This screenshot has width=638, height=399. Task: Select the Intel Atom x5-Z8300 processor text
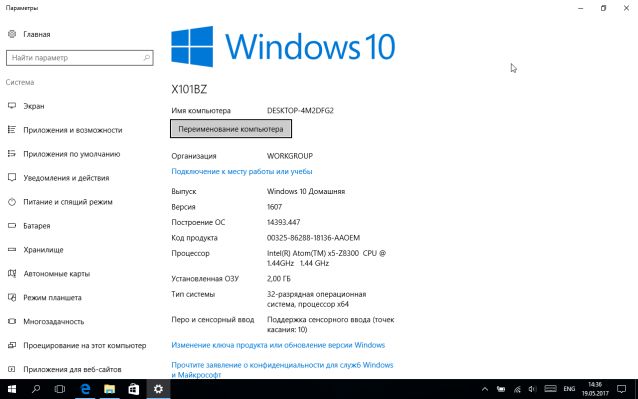tap(326, 258)
